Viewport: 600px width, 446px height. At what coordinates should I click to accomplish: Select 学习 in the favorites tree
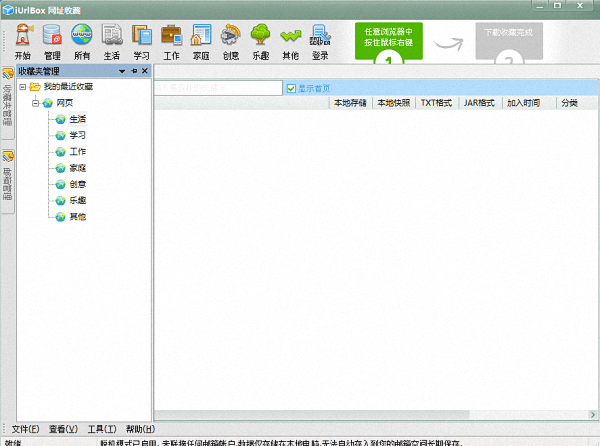click(77, 135)
